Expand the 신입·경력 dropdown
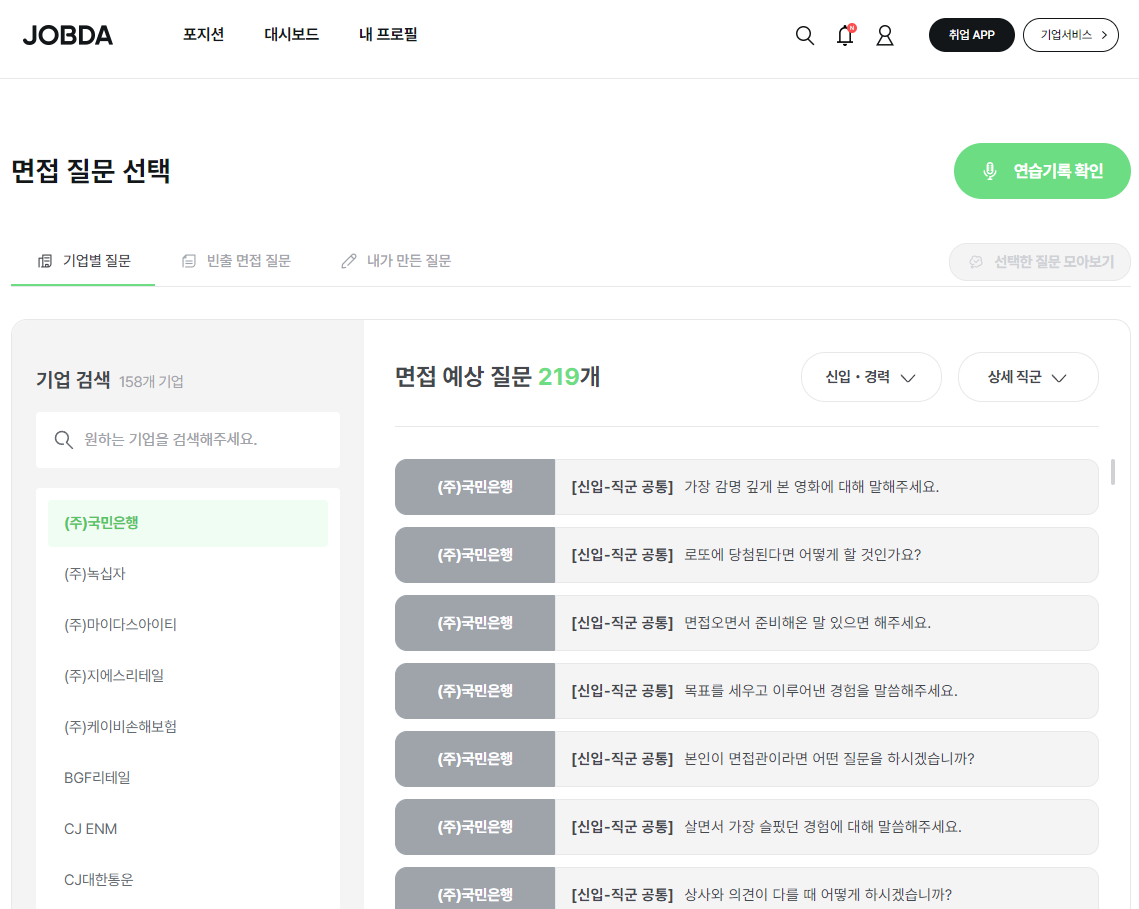The image size is (1139, 909). pyautogui.click(x=871, y=377)
